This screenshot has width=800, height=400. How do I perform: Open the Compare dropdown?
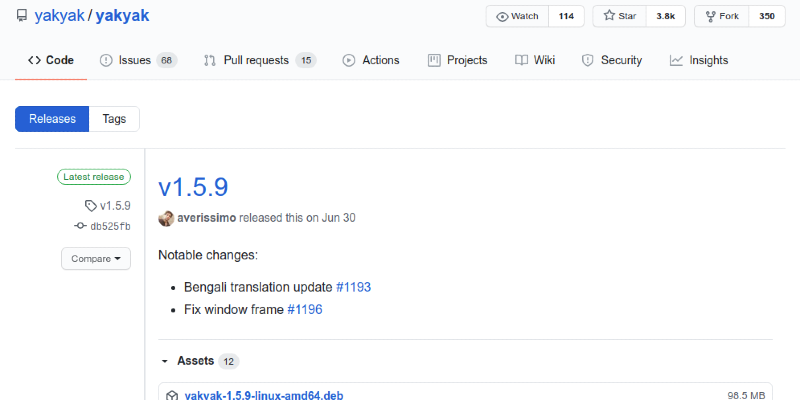click(x=96, y=259)
